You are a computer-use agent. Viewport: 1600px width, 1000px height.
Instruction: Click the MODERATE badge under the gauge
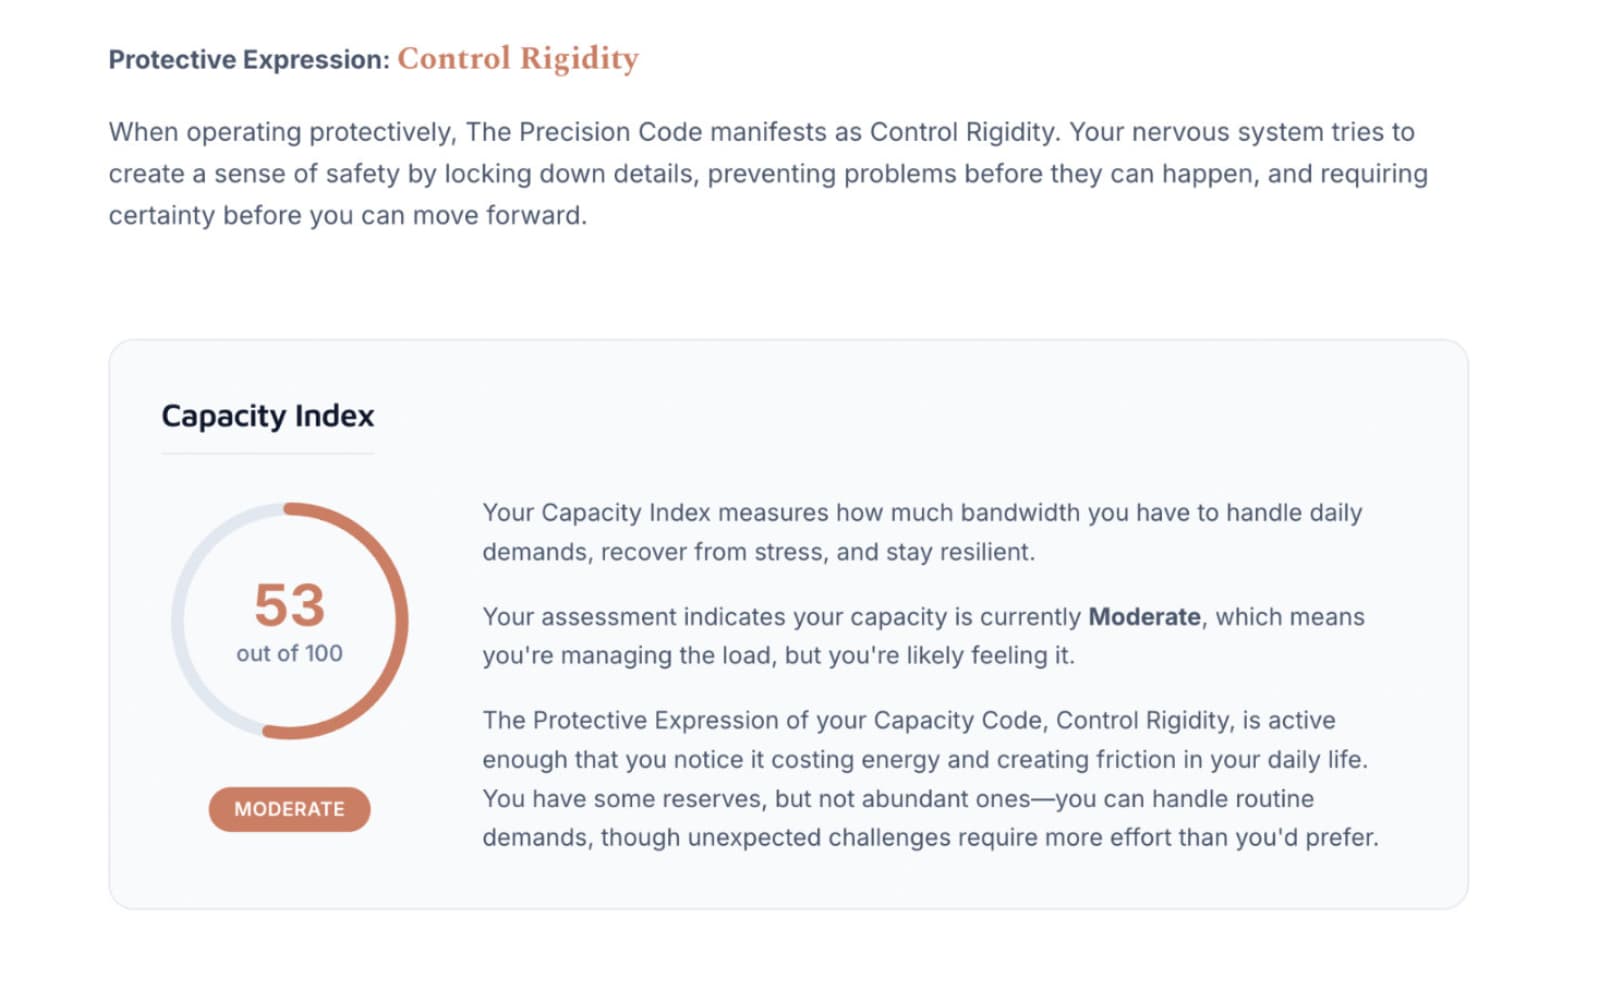coord(289,809)
